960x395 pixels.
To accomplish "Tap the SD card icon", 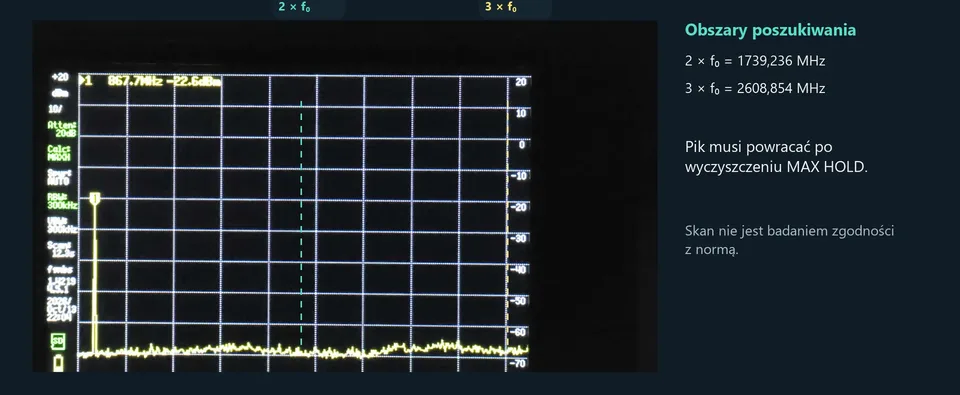I will [58, 341].
